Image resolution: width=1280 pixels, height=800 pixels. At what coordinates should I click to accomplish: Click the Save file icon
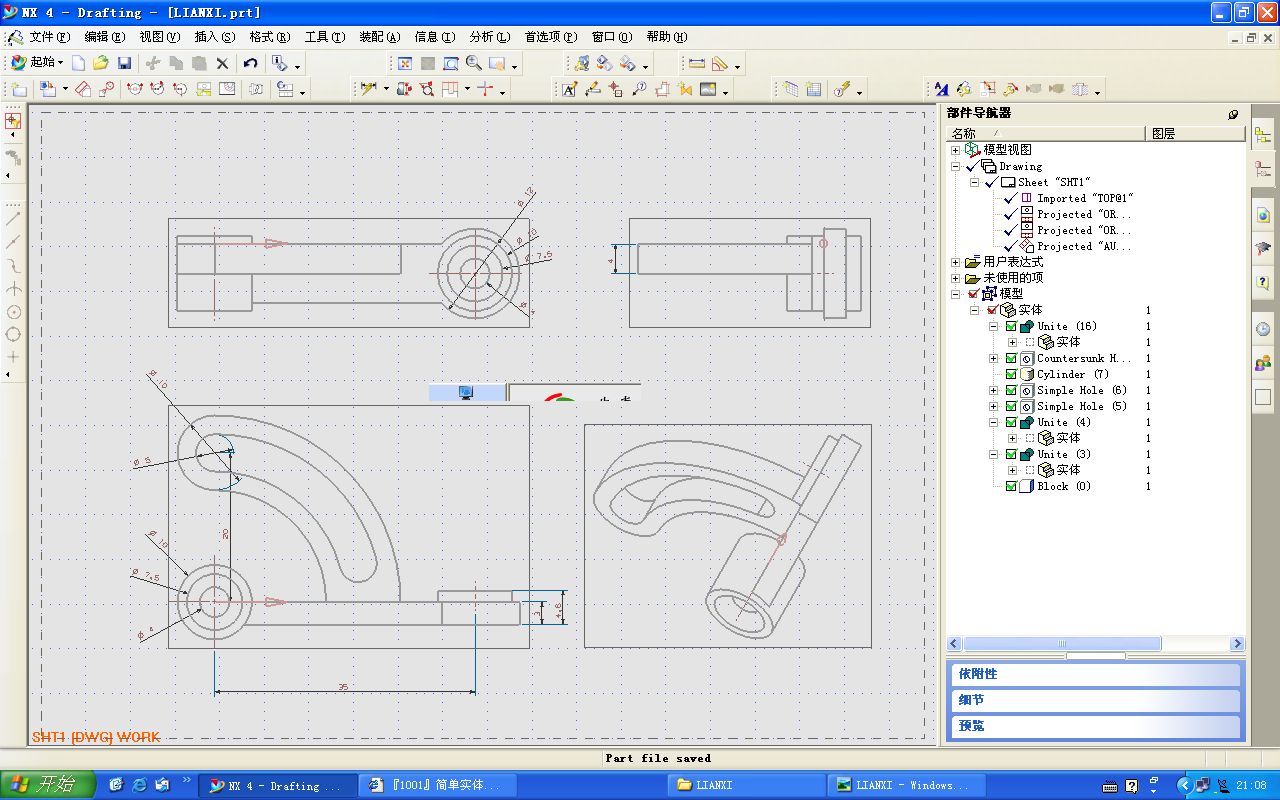click(x=125, y=63)
